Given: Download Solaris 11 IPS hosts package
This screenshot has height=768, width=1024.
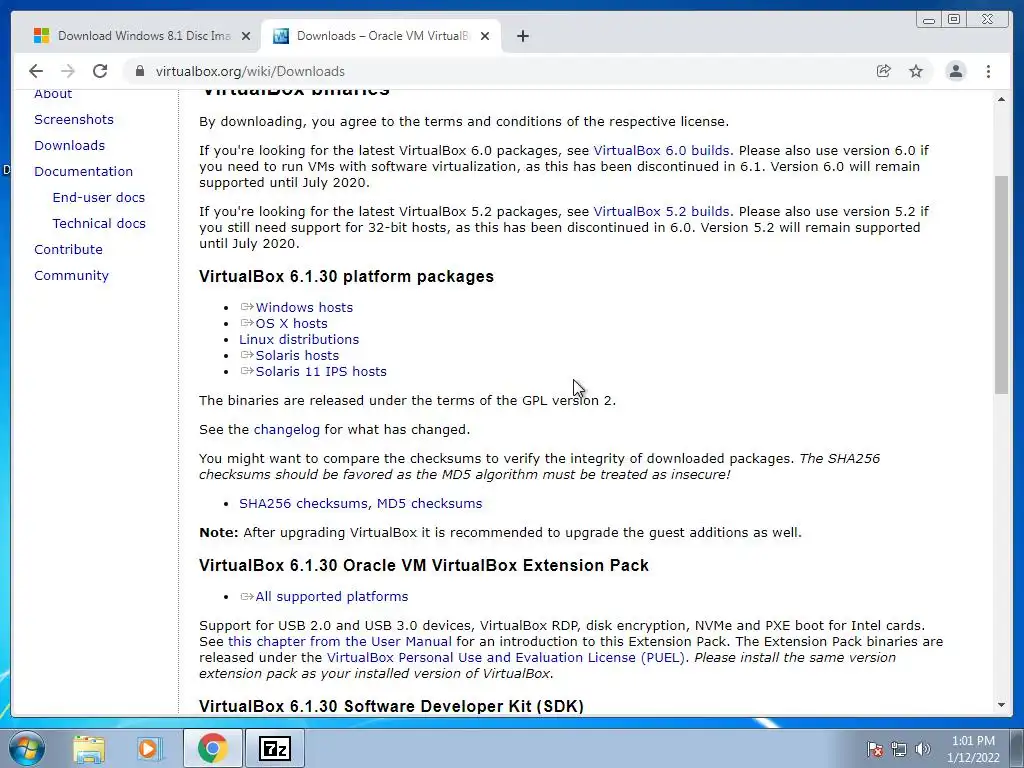Looking at the screenshot, I should (x=321, y=372).
